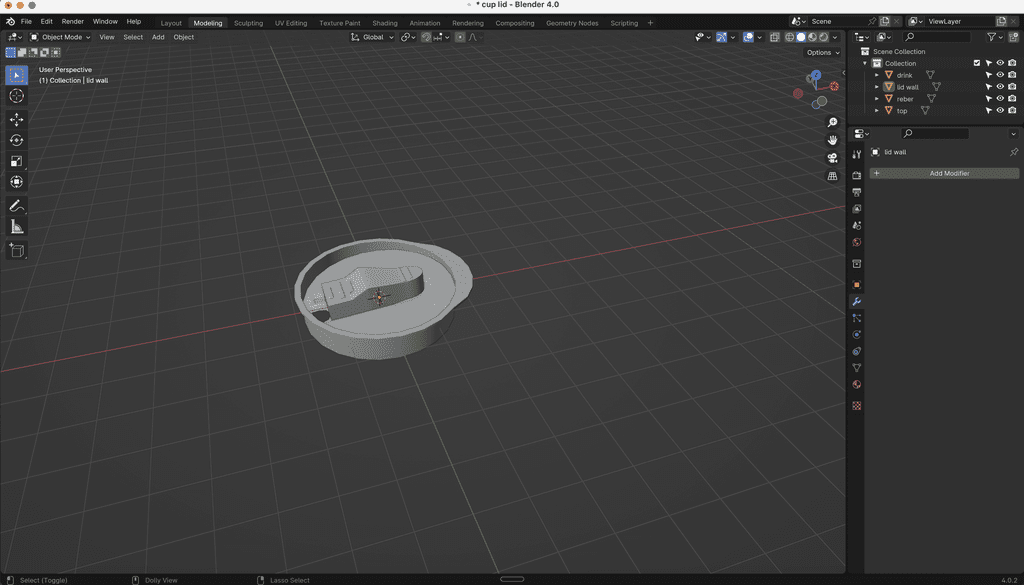Expand the reber object in outliner
The height and width of the screenshot is (585, 1024).
[x=877, y=99]
